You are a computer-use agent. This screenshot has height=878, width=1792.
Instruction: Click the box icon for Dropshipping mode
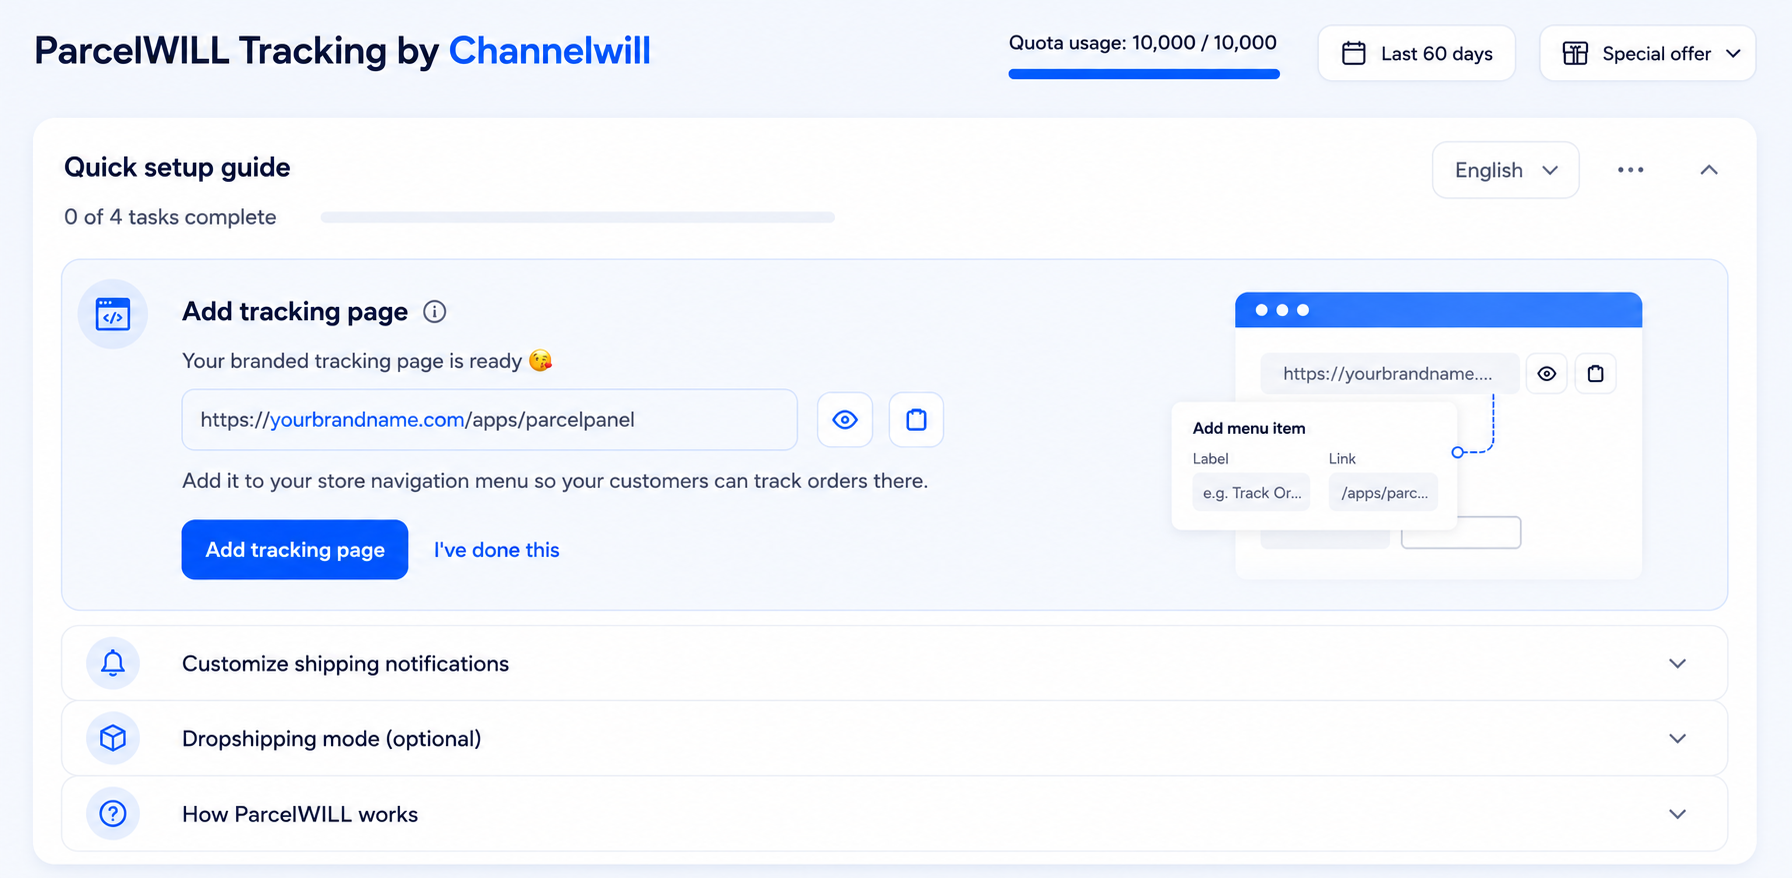click(x=113, y=738)
